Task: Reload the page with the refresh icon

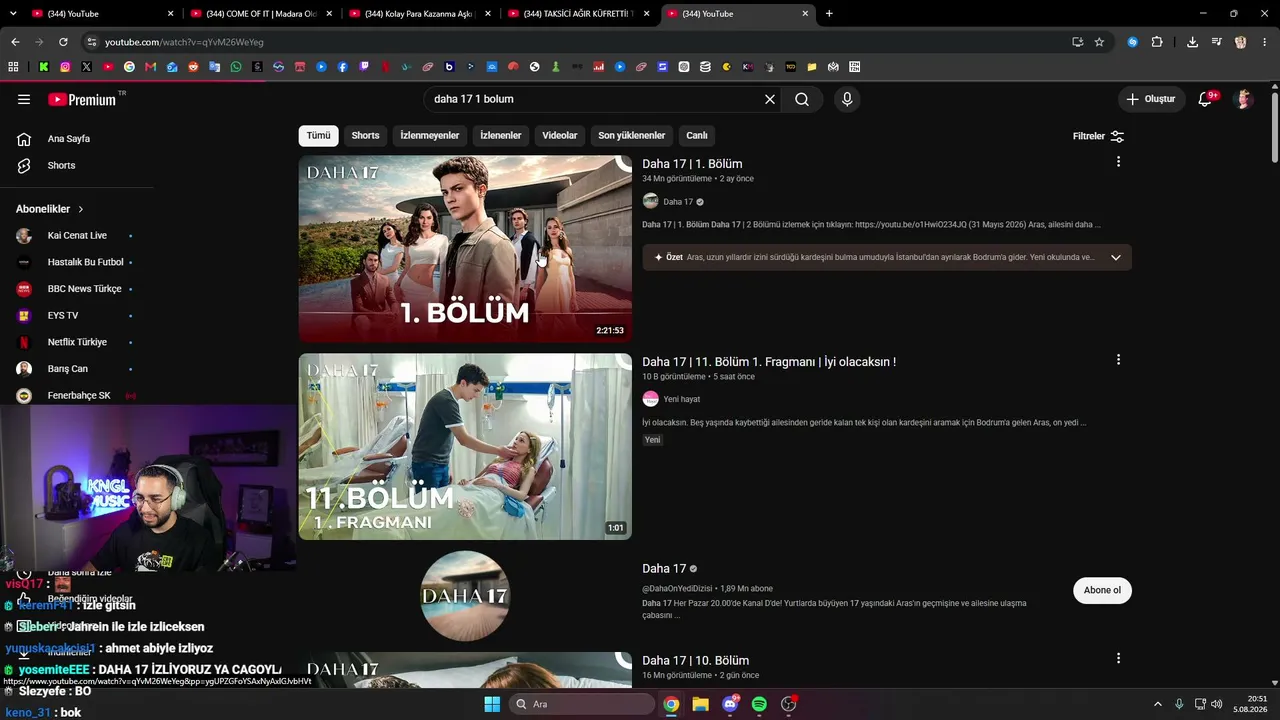Action: click(63, 42)
